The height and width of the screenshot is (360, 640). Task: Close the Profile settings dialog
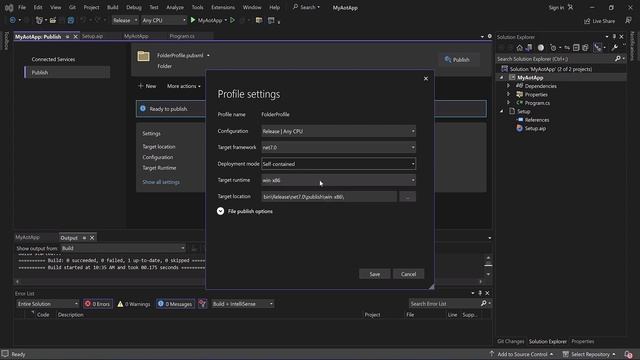[426, 78]
